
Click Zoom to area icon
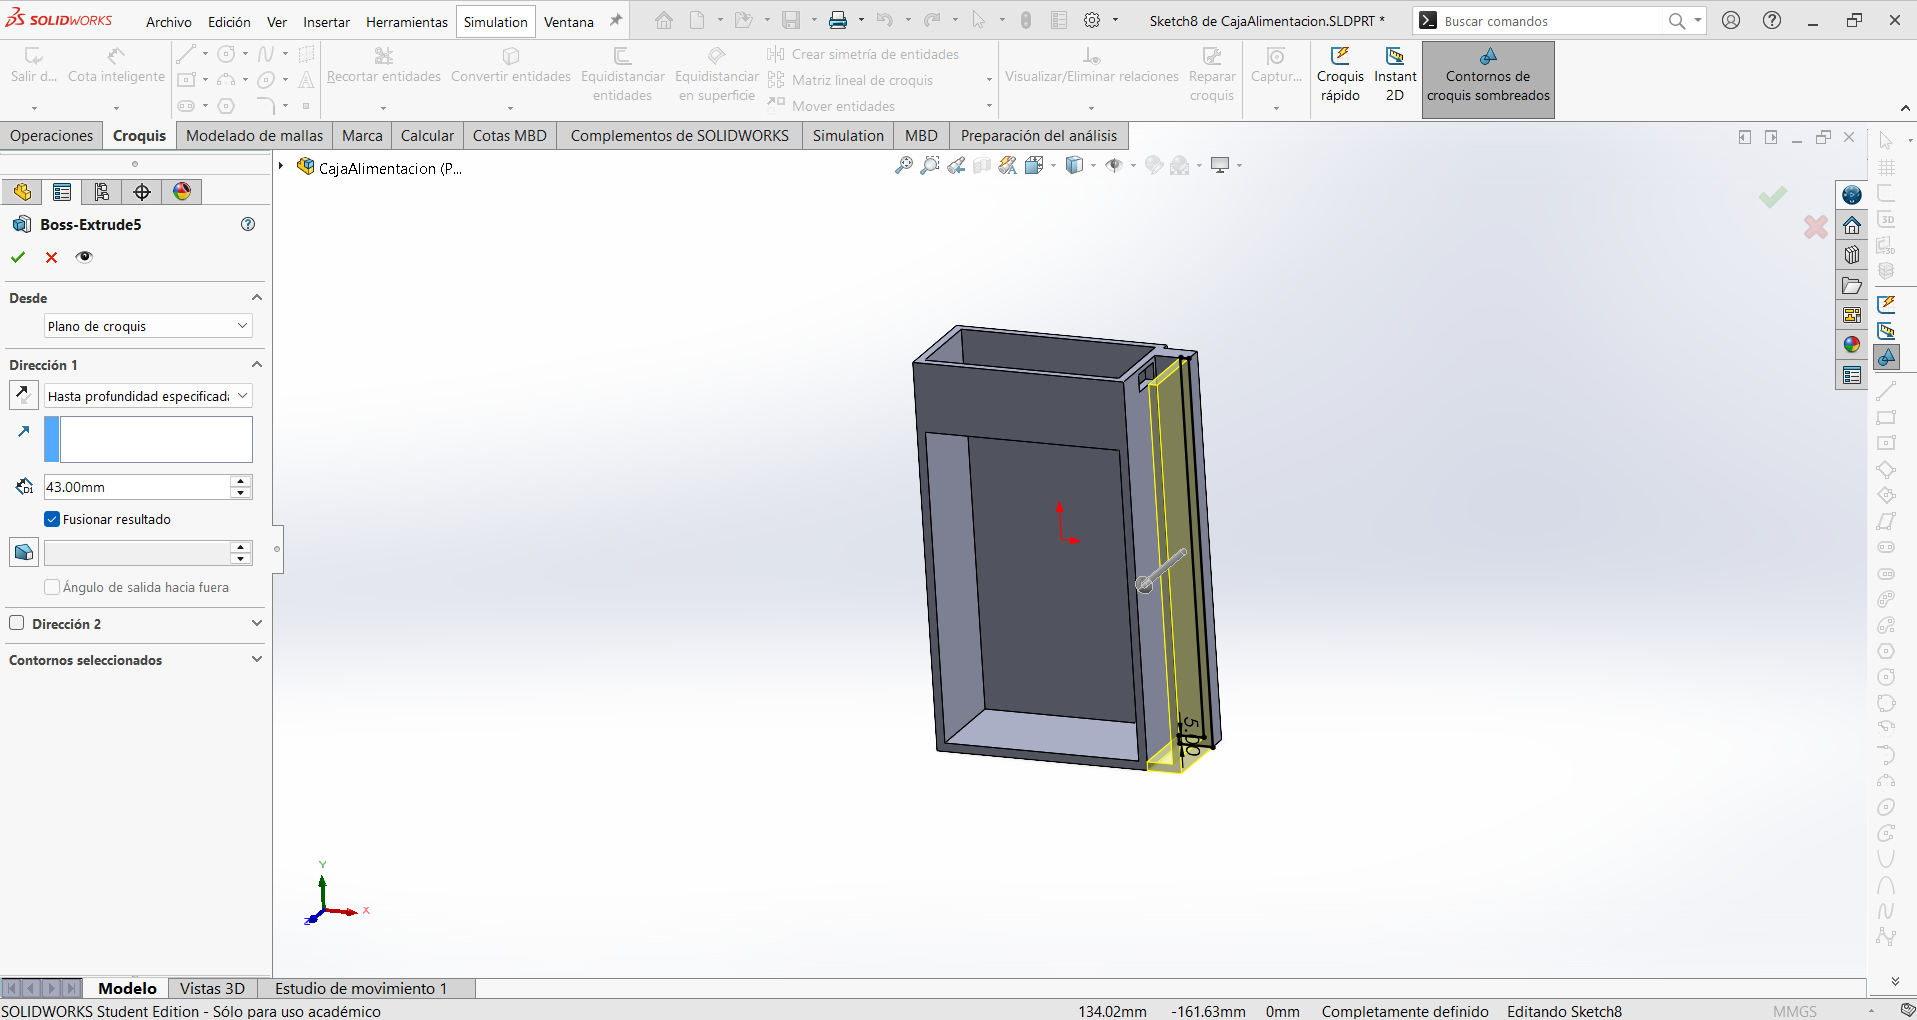click(x=930, y=165)
